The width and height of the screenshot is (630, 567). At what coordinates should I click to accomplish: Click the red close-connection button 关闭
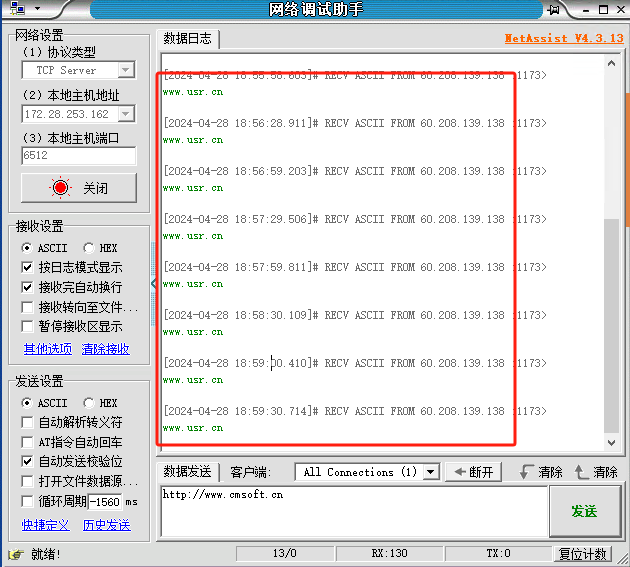(x=79, y=188)
